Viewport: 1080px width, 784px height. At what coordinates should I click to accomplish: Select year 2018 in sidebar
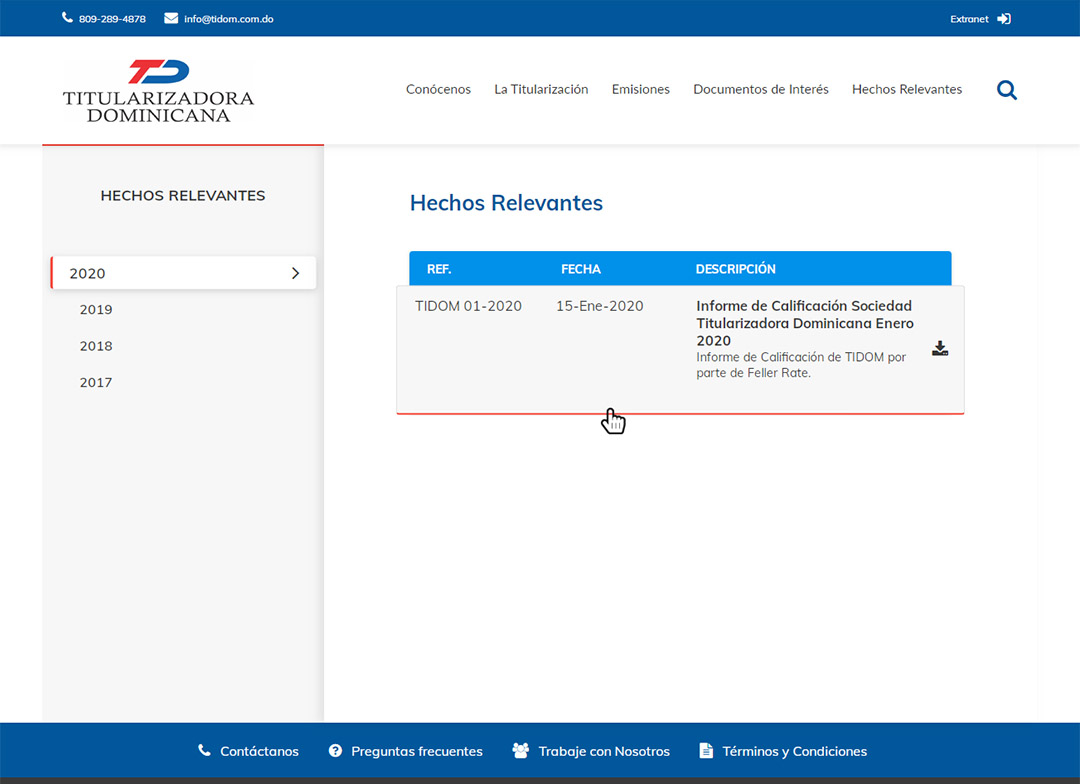click(96, 346)
